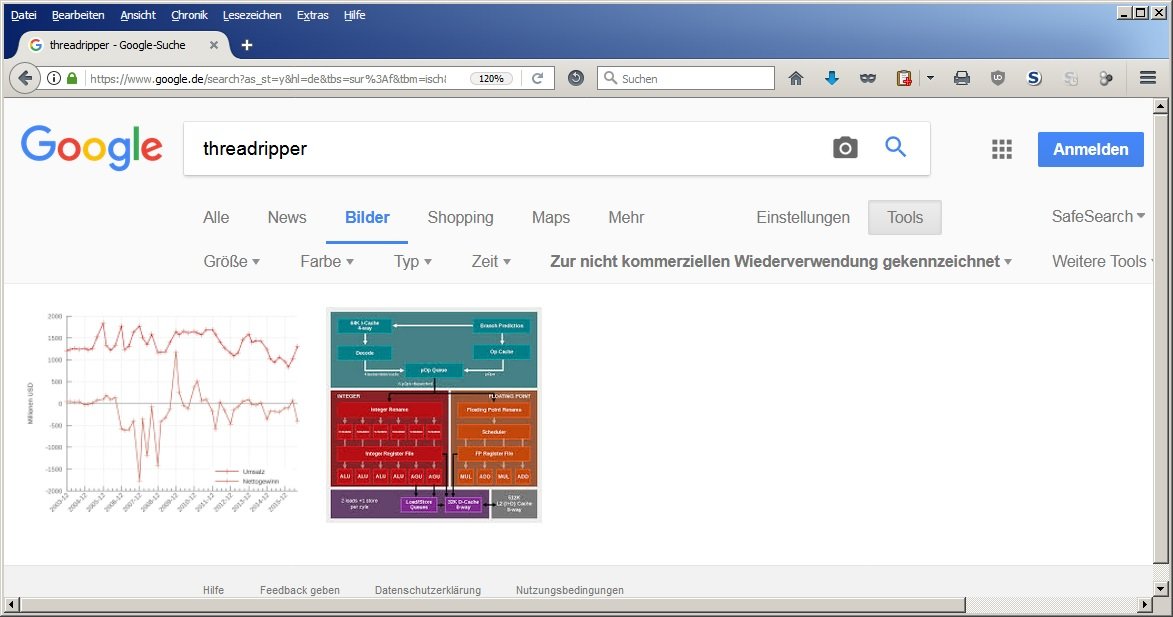
Task: Expand the arrow next to clipboard icon
Action: pyautogui.click(x=930, y=78)
